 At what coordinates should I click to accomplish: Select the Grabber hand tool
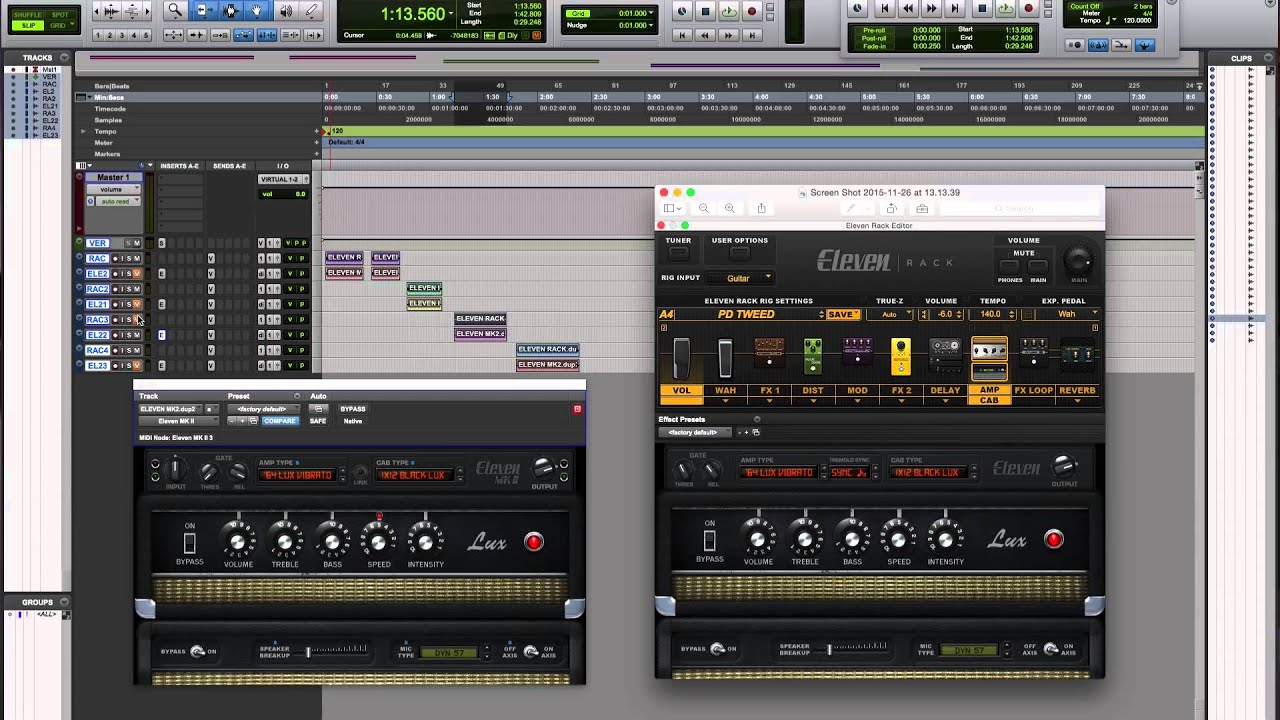[257, 11]
